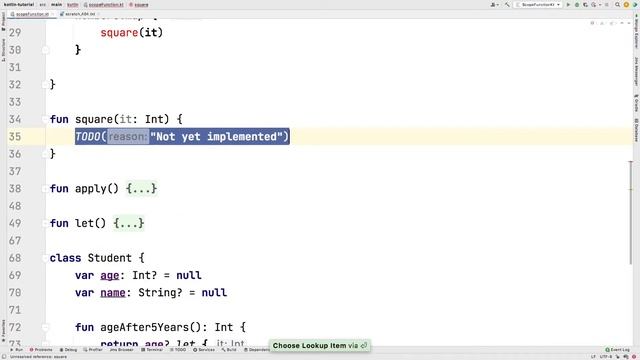Open the Debug tool window

click(x=68, y=350)
